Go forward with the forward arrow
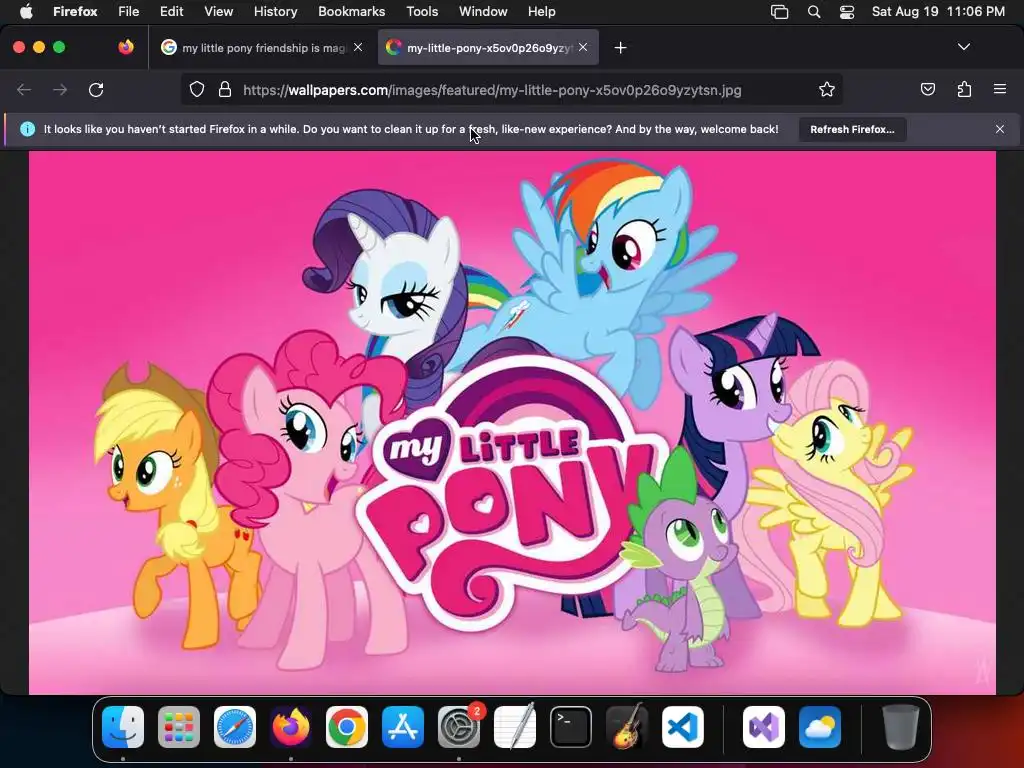 coord(60,90)
